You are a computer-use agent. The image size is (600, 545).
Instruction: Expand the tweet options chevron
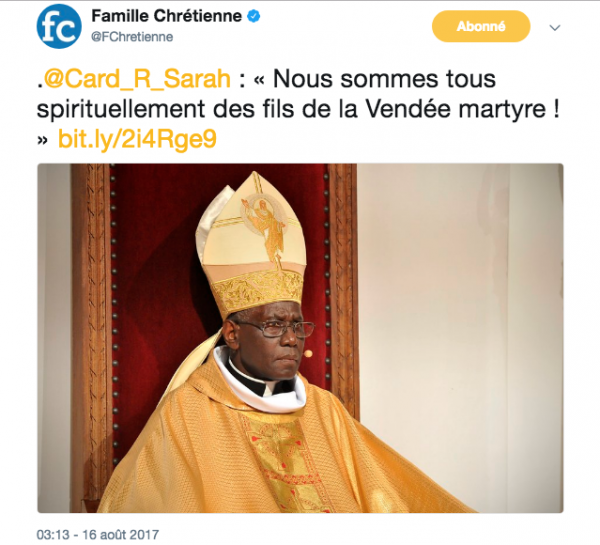[x=555, y=28]
